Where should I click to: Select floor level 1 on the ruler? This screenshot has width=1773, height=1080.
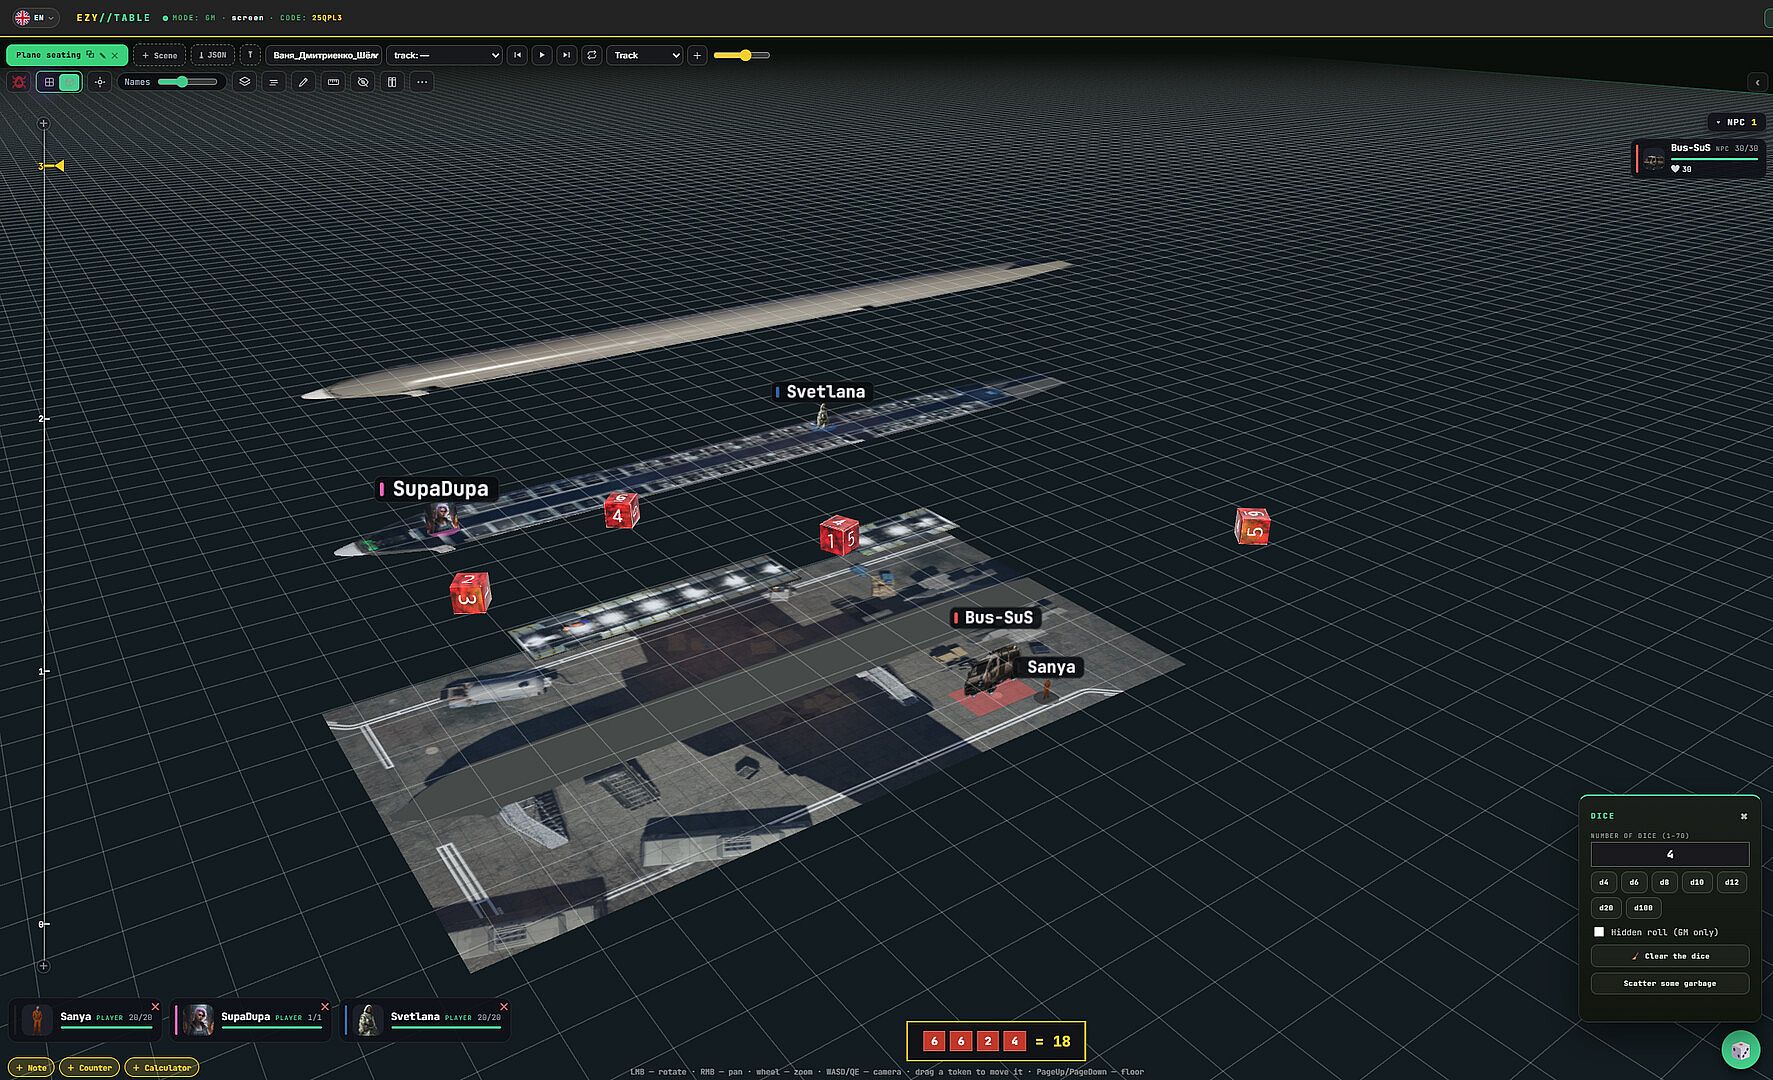click(x=42, y=671)
